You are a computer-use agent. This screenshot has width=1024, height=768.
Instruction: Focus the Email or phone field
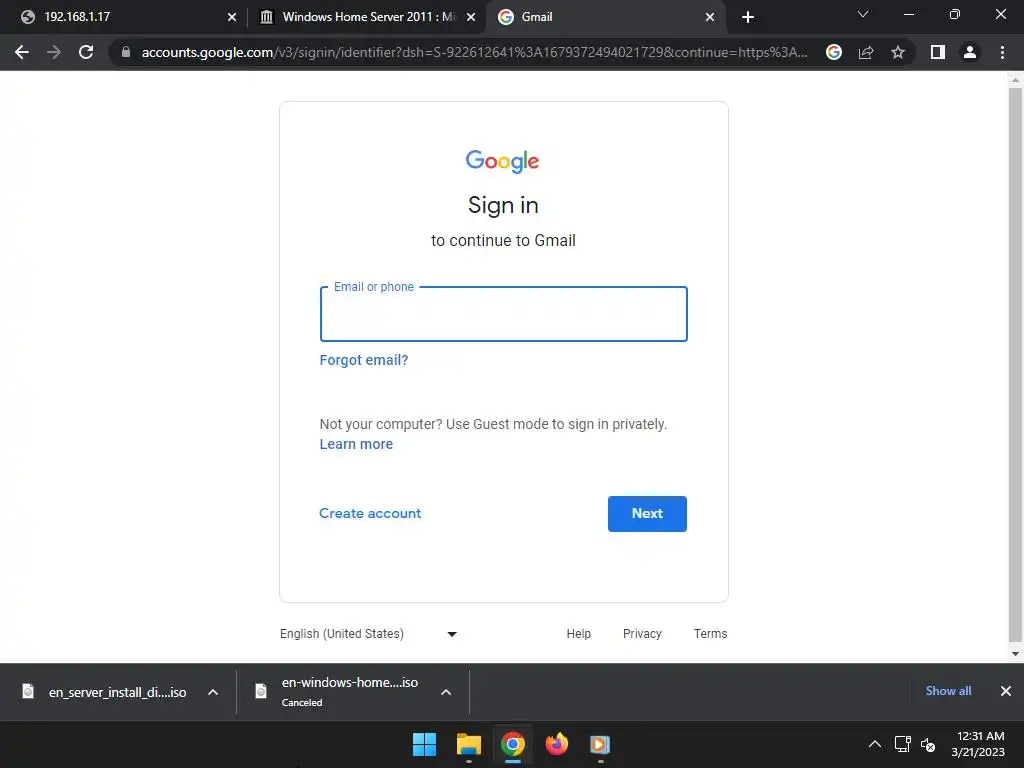point(504,314)
